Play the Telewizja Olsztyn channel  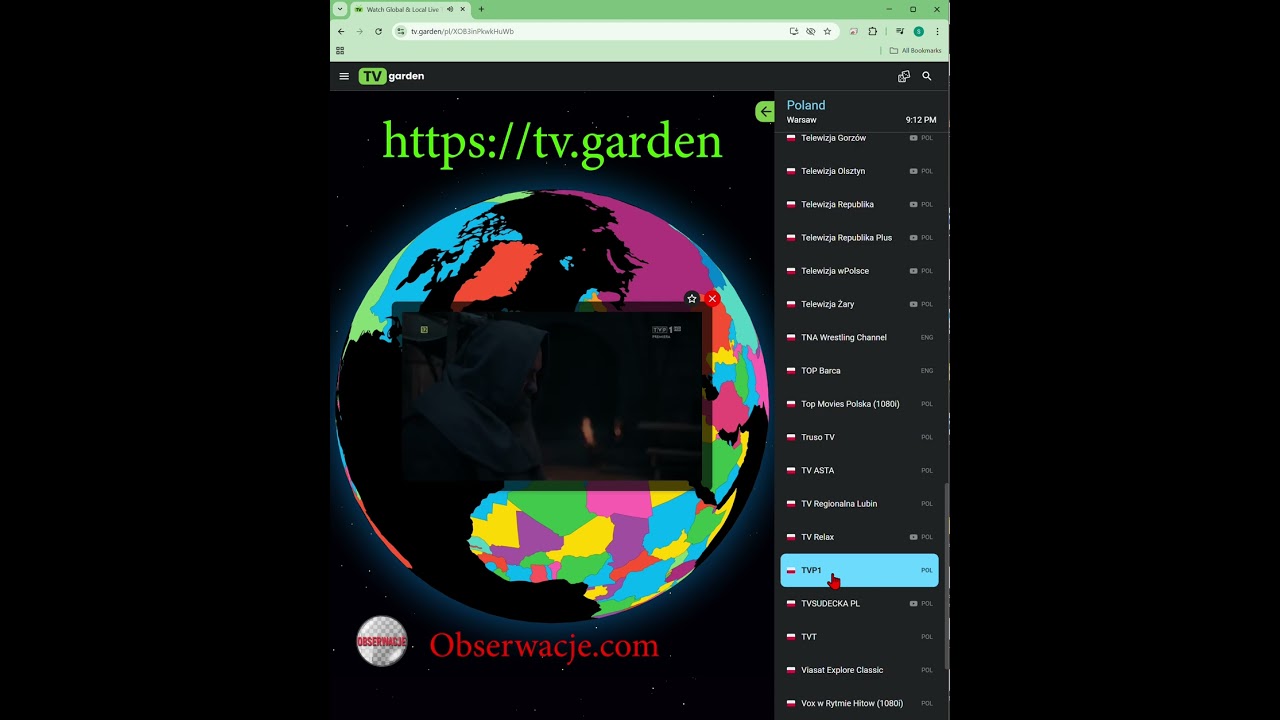coord(860,171)
